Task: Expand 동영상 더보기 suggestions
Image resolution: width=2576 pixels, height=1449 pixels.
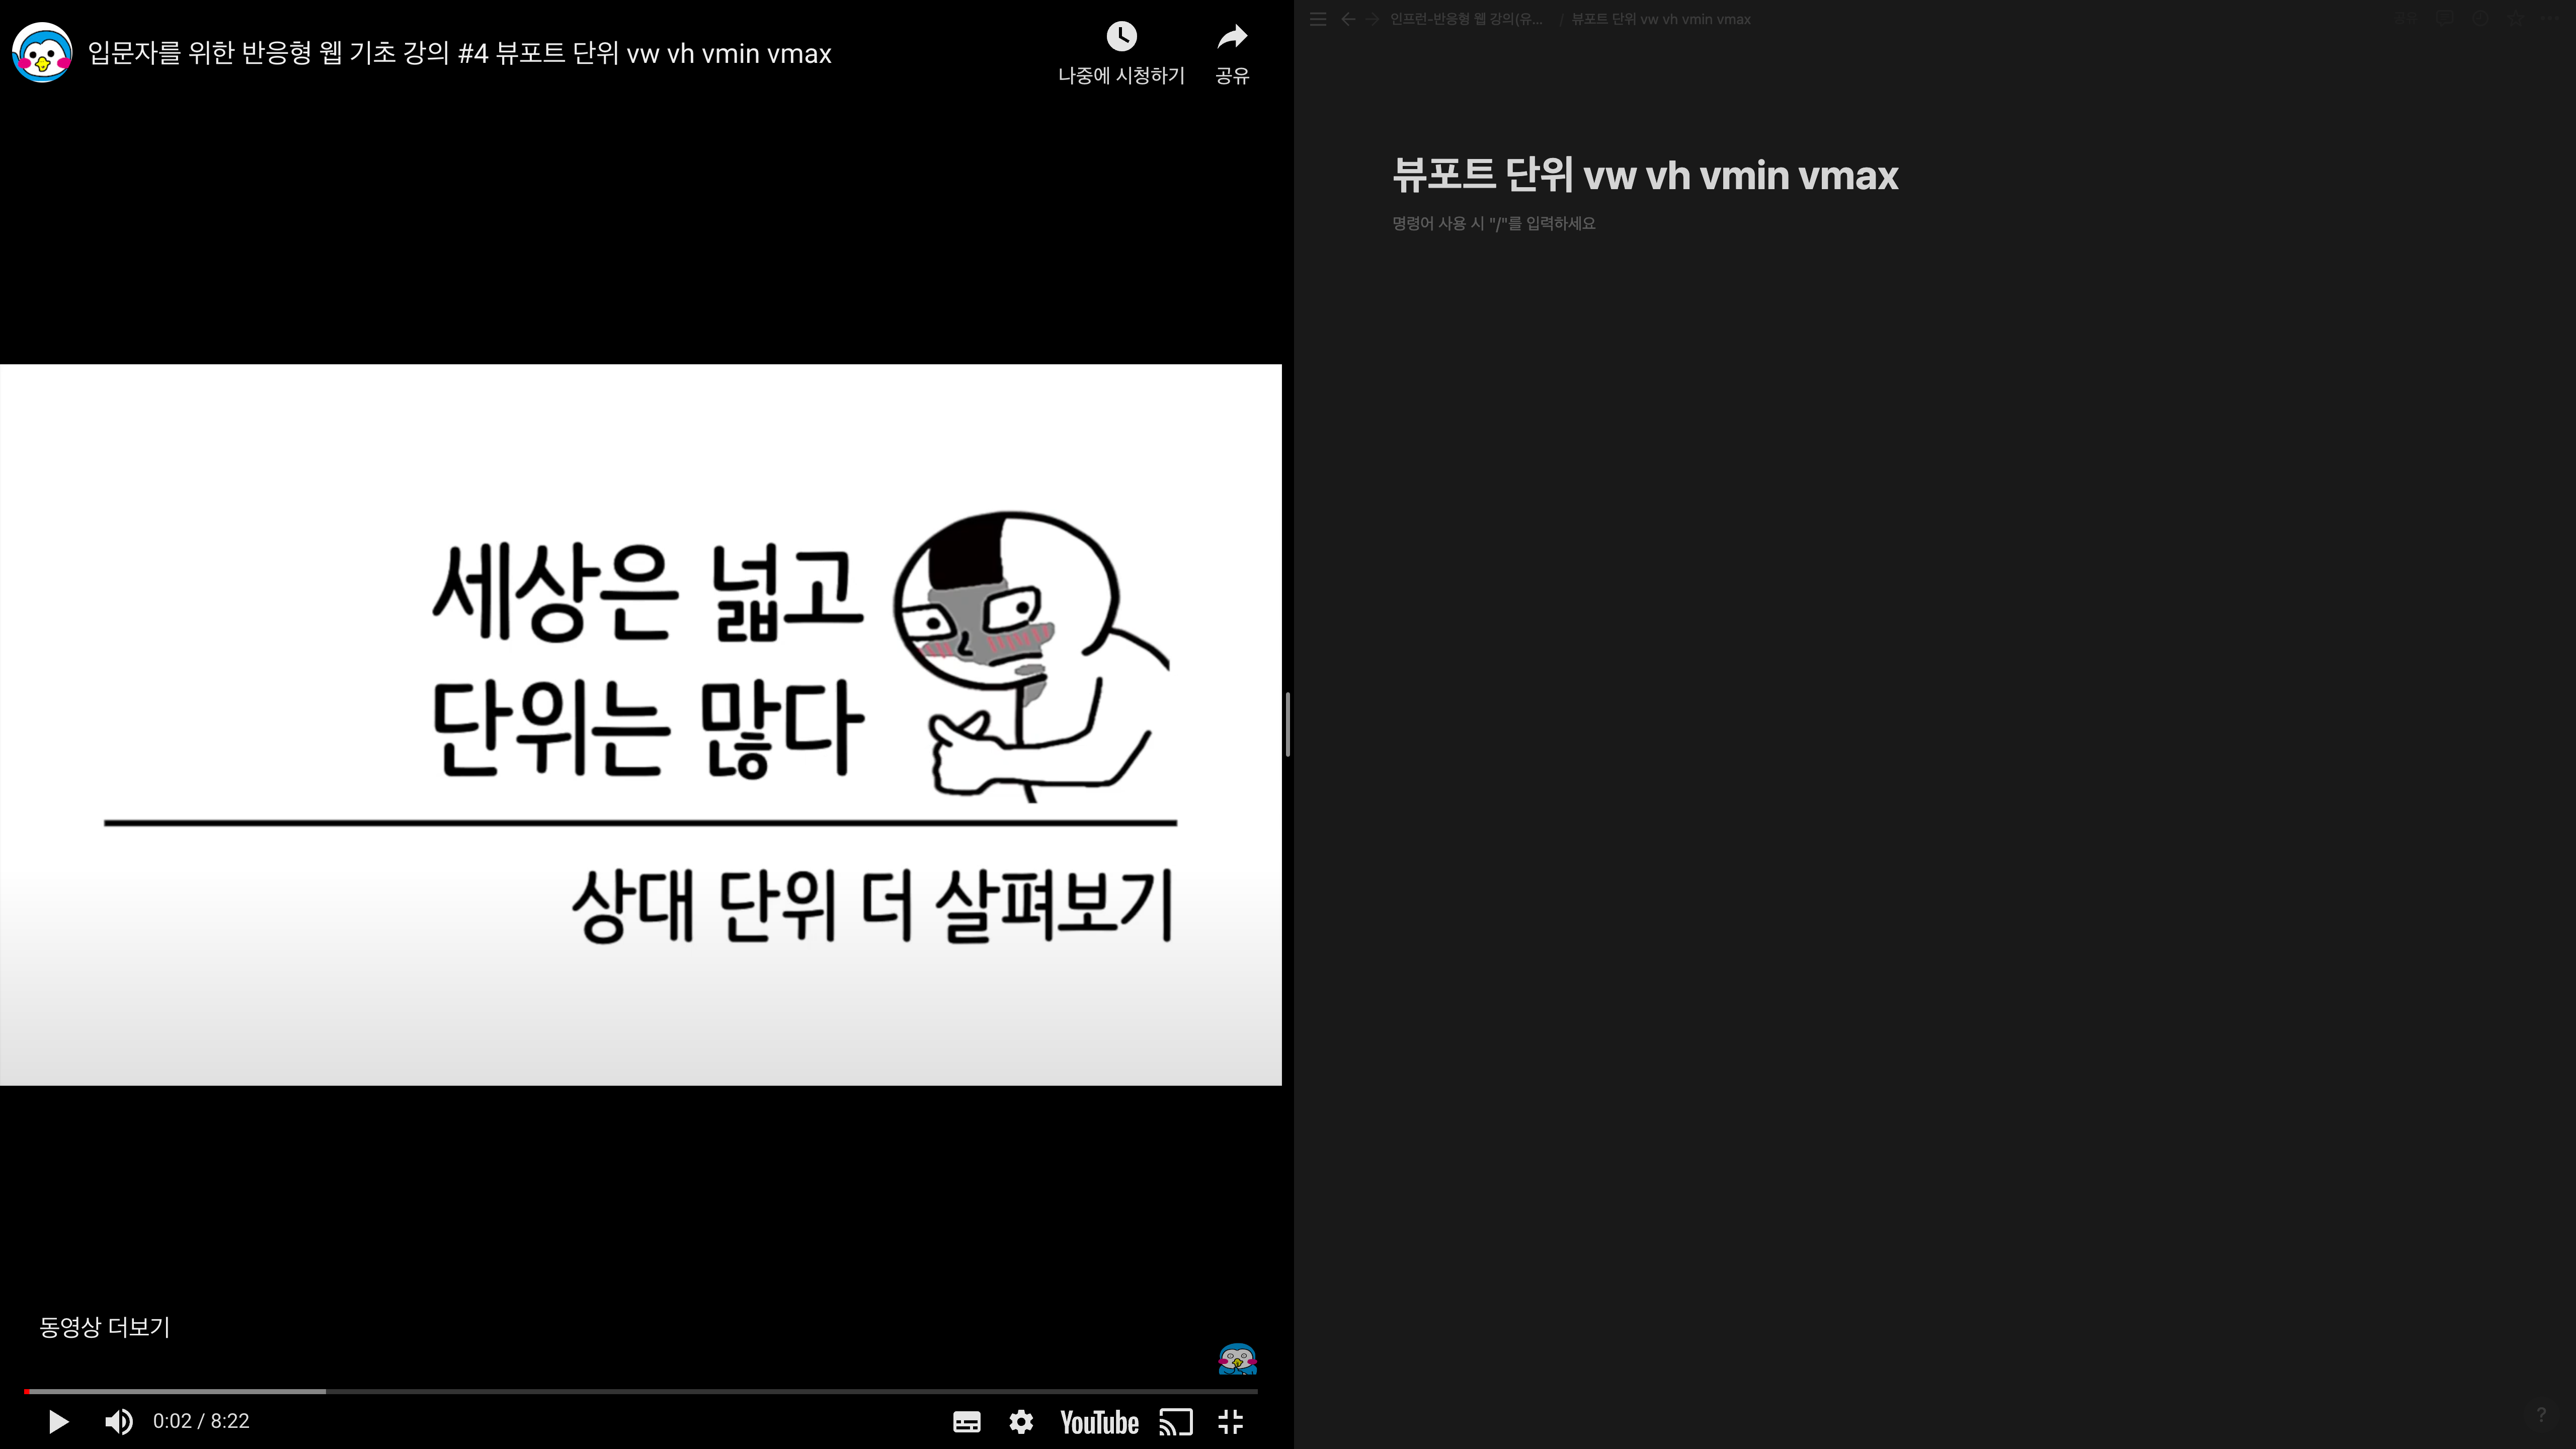Action: coord(104,1327)
